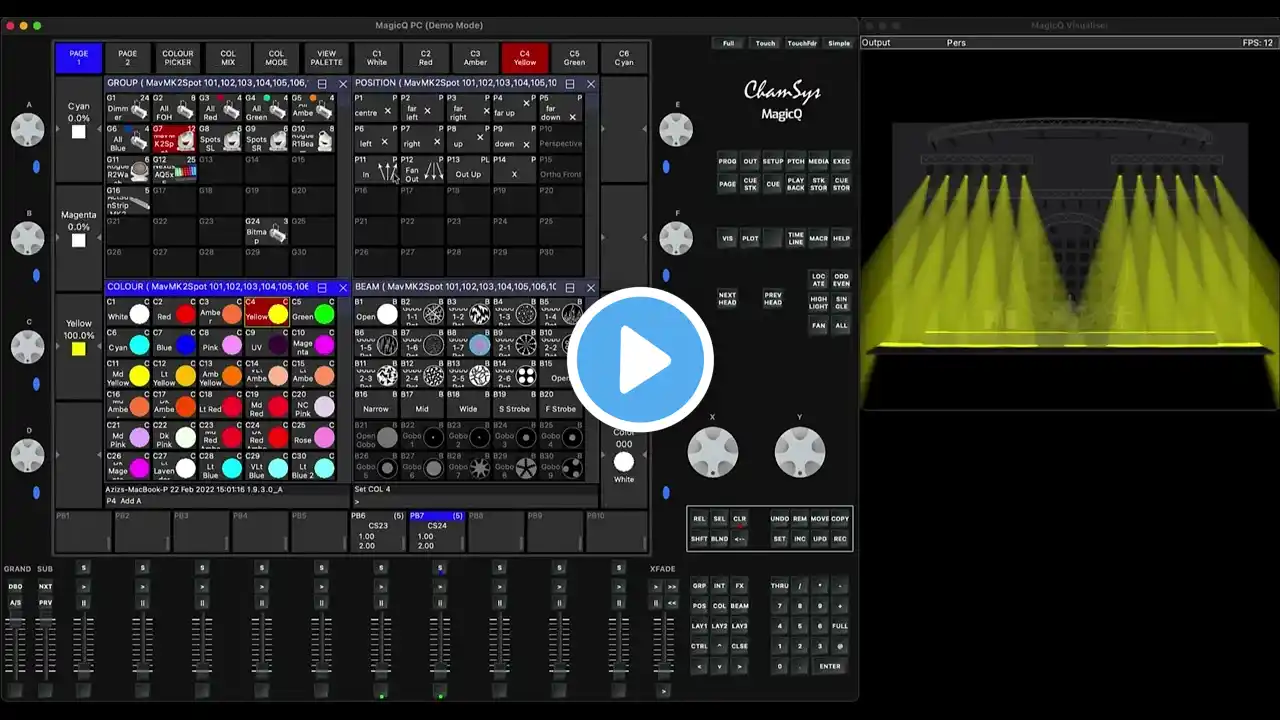Click the large blue play overlay button
1280x720 pixels.
pyautogui.click(x=640, y=360)
